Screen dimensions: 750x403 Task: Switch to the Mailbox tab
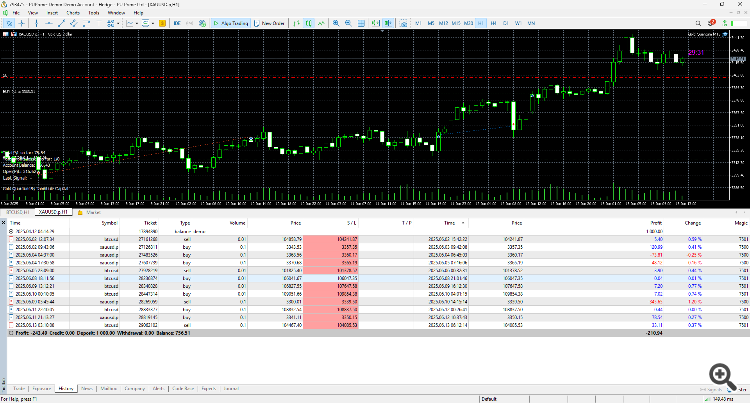click(109, 389)
